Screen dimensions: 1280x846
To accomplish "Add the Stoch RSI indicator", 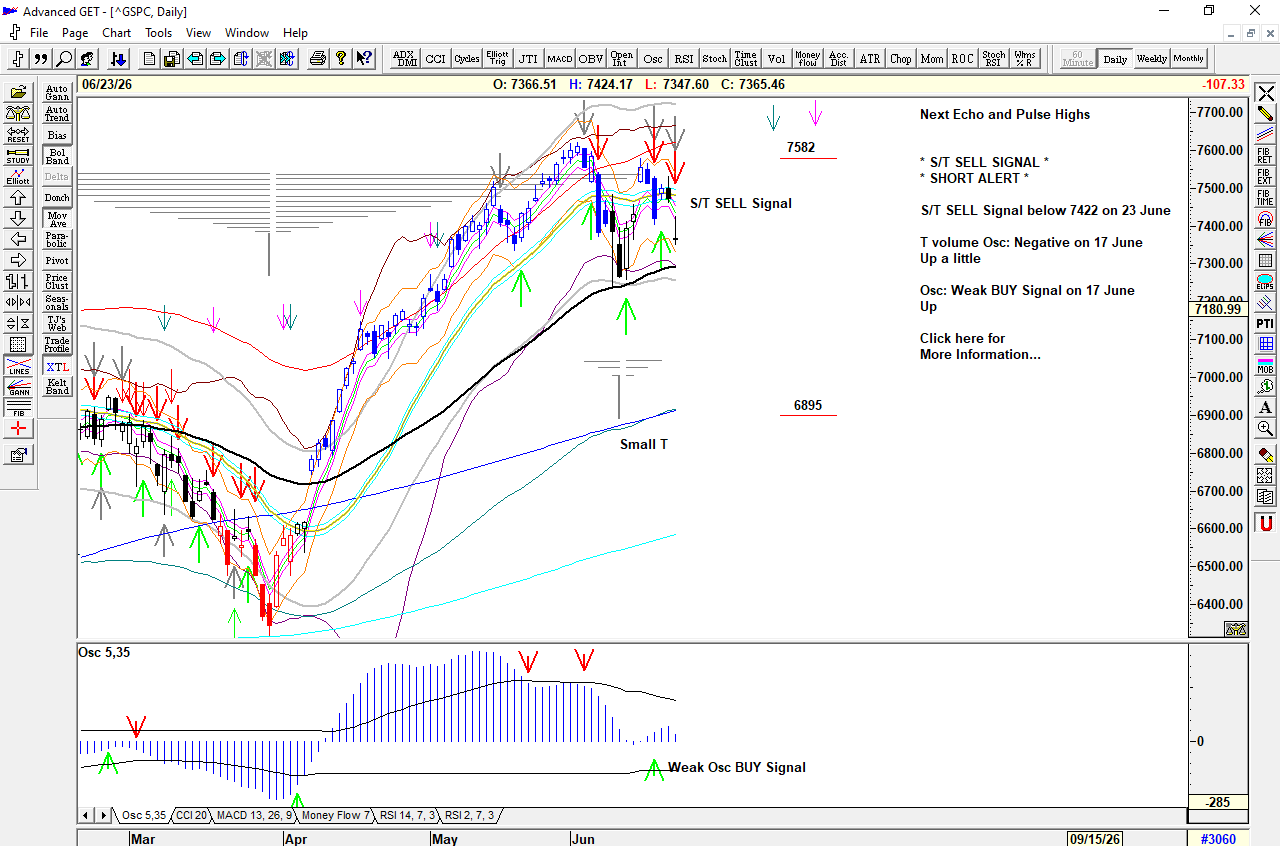I will click(993, 59).
